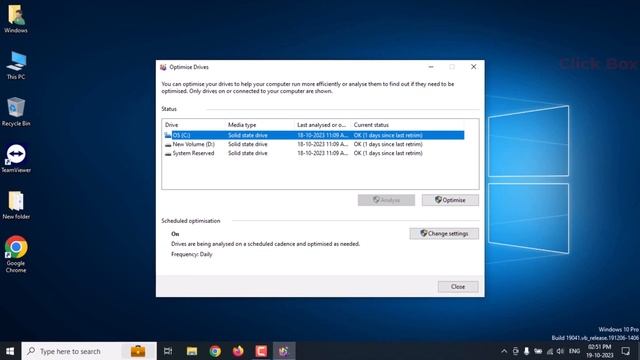640x360 pixels.
Task: Click the Solid state drive cell for OS (C:)
Action: click(x=248, y=135)
